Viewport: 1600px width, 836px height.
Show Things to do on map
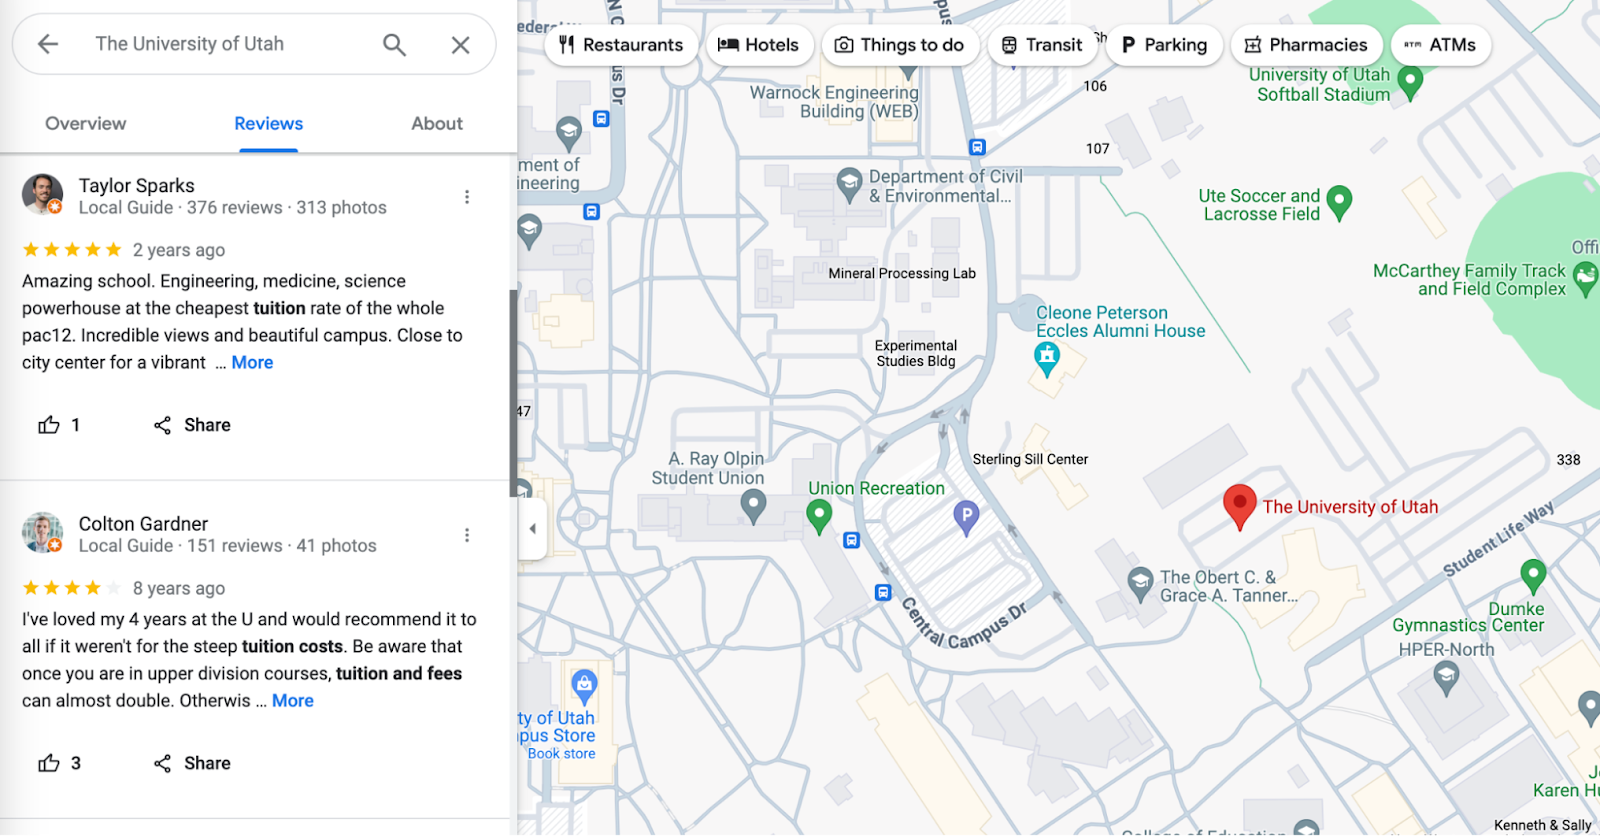900,45
